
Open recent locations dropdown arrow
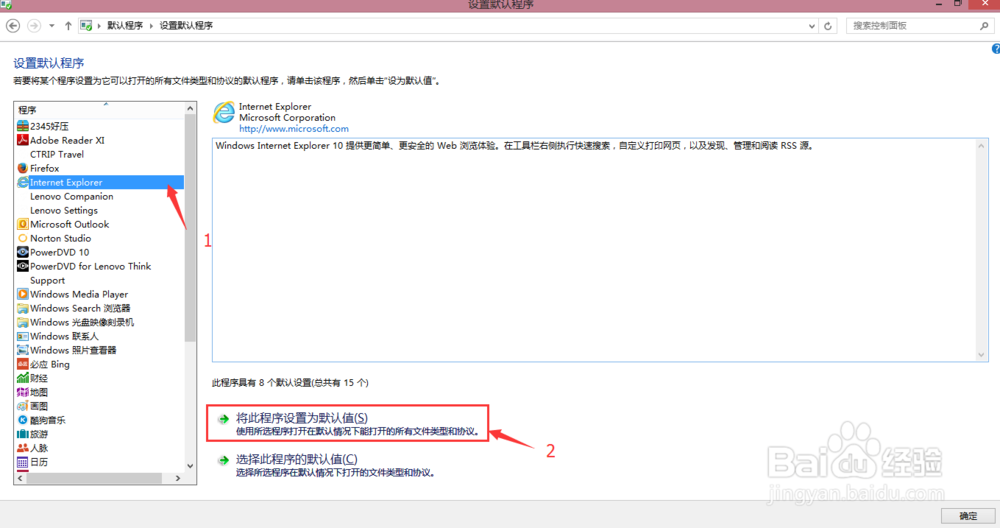click(x=52, y=26)
